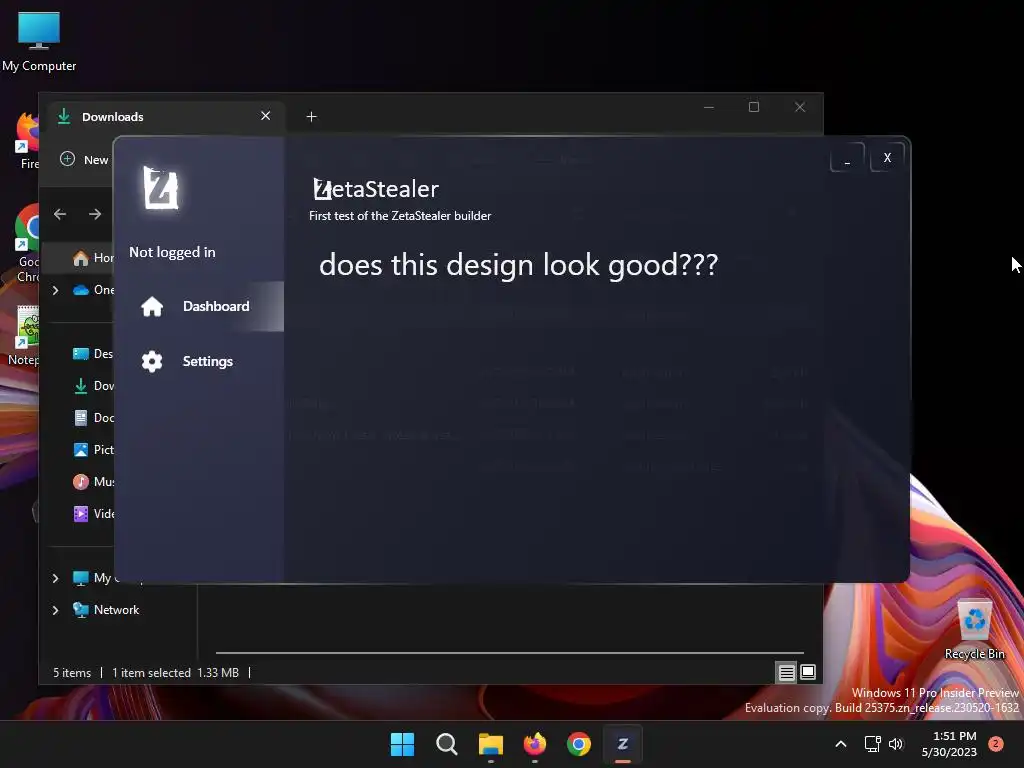1024x768 pixels.
Task: Click '5 items' in Explorer status bar
Action: (x=72, y=673)
